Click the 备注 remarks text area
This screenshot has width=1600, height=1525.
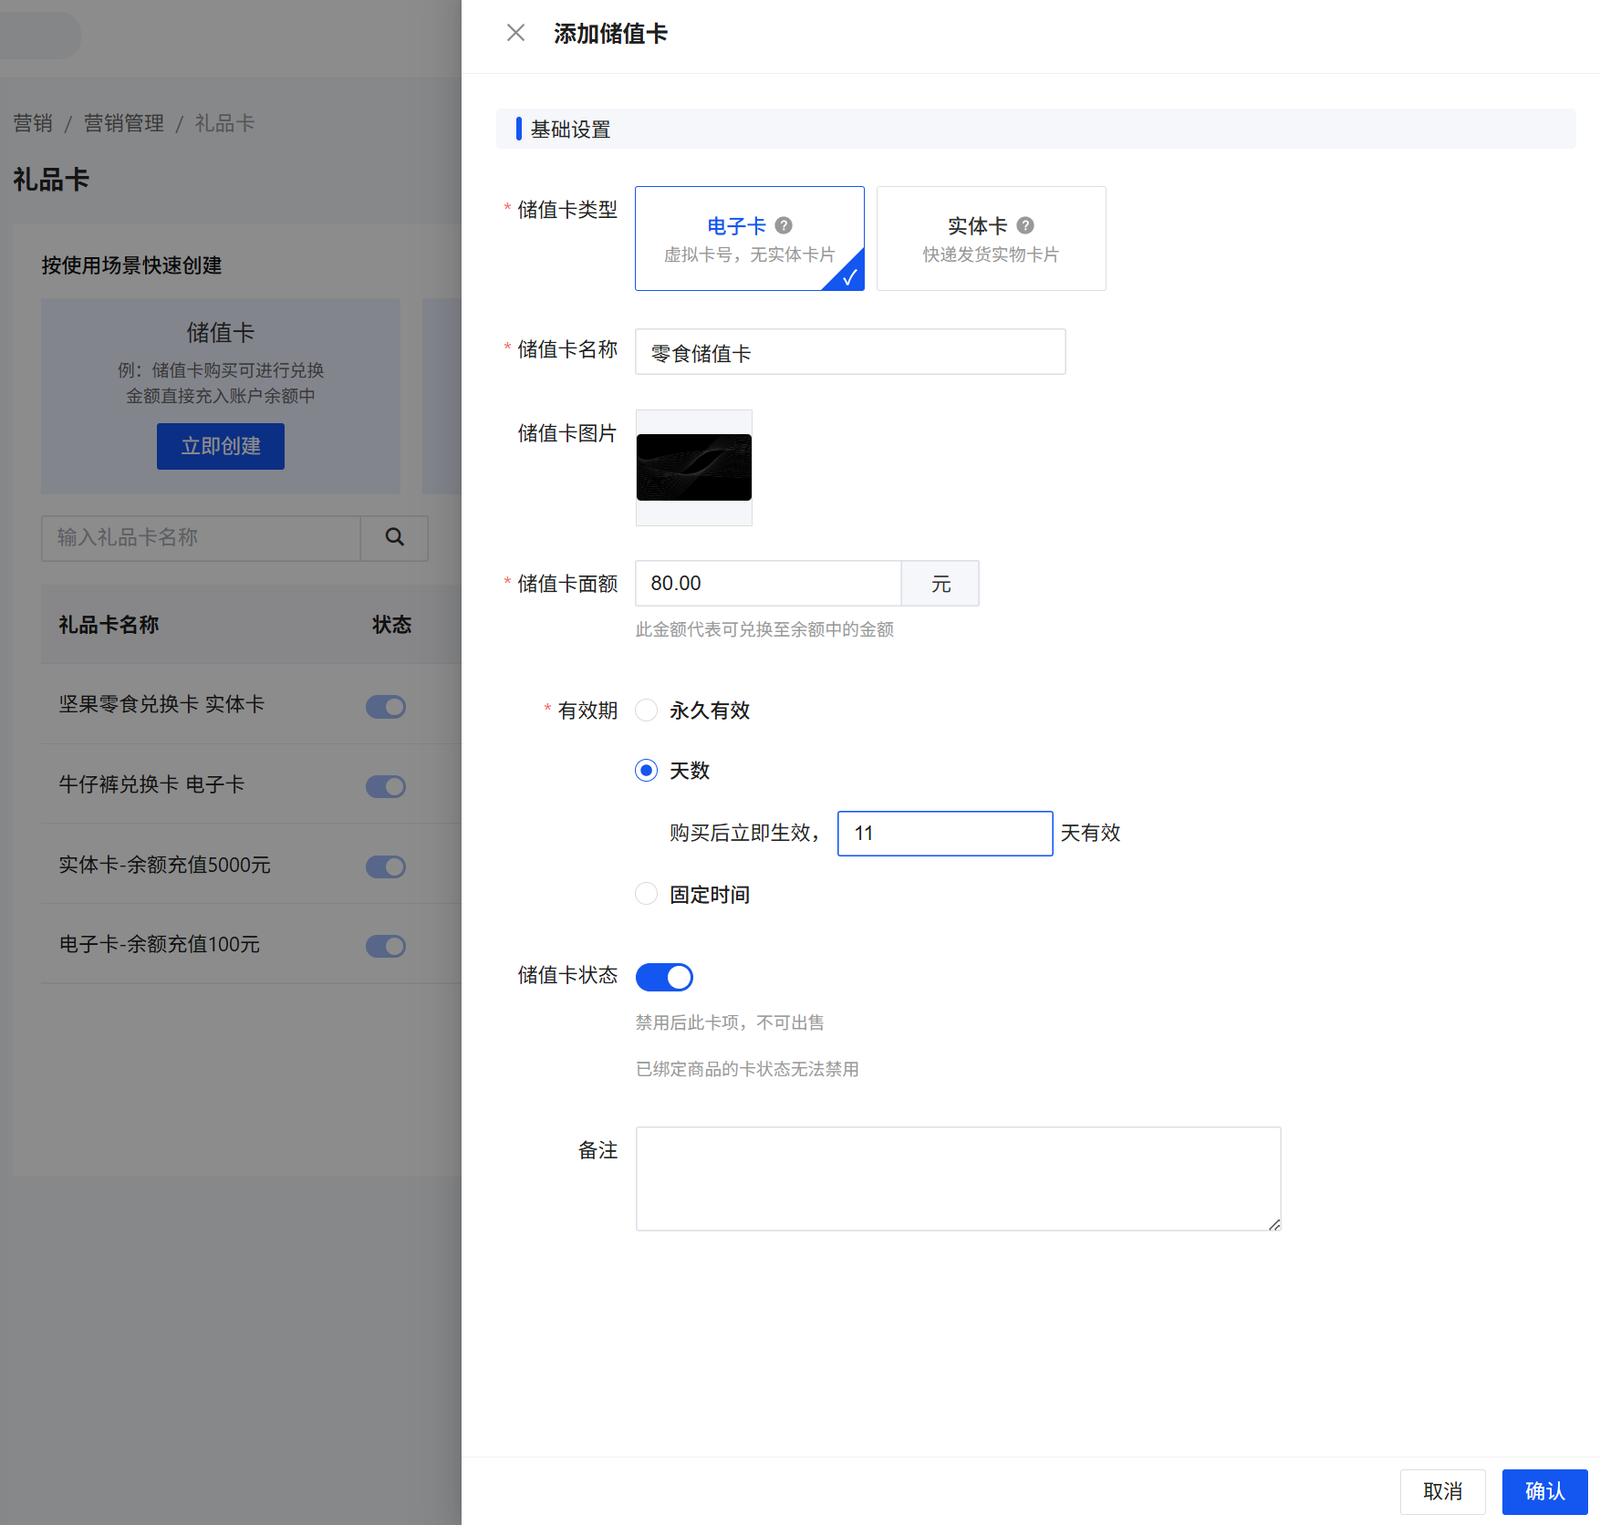[957, 1178]
